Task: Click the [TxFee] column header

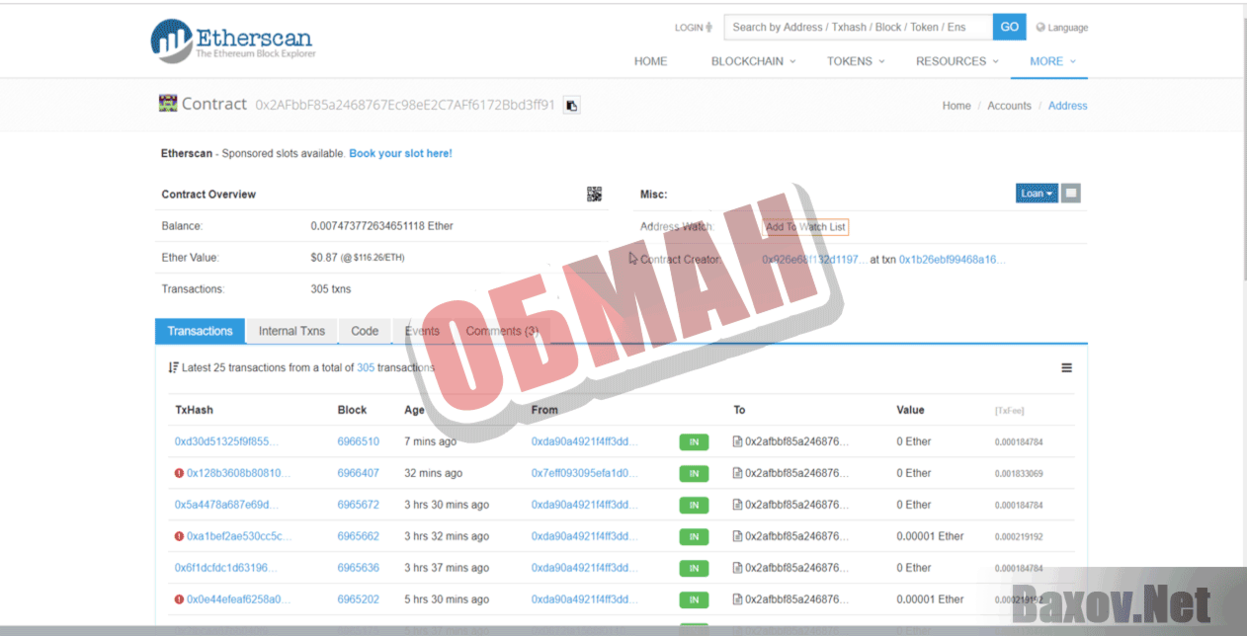Action: [1009, 411]
